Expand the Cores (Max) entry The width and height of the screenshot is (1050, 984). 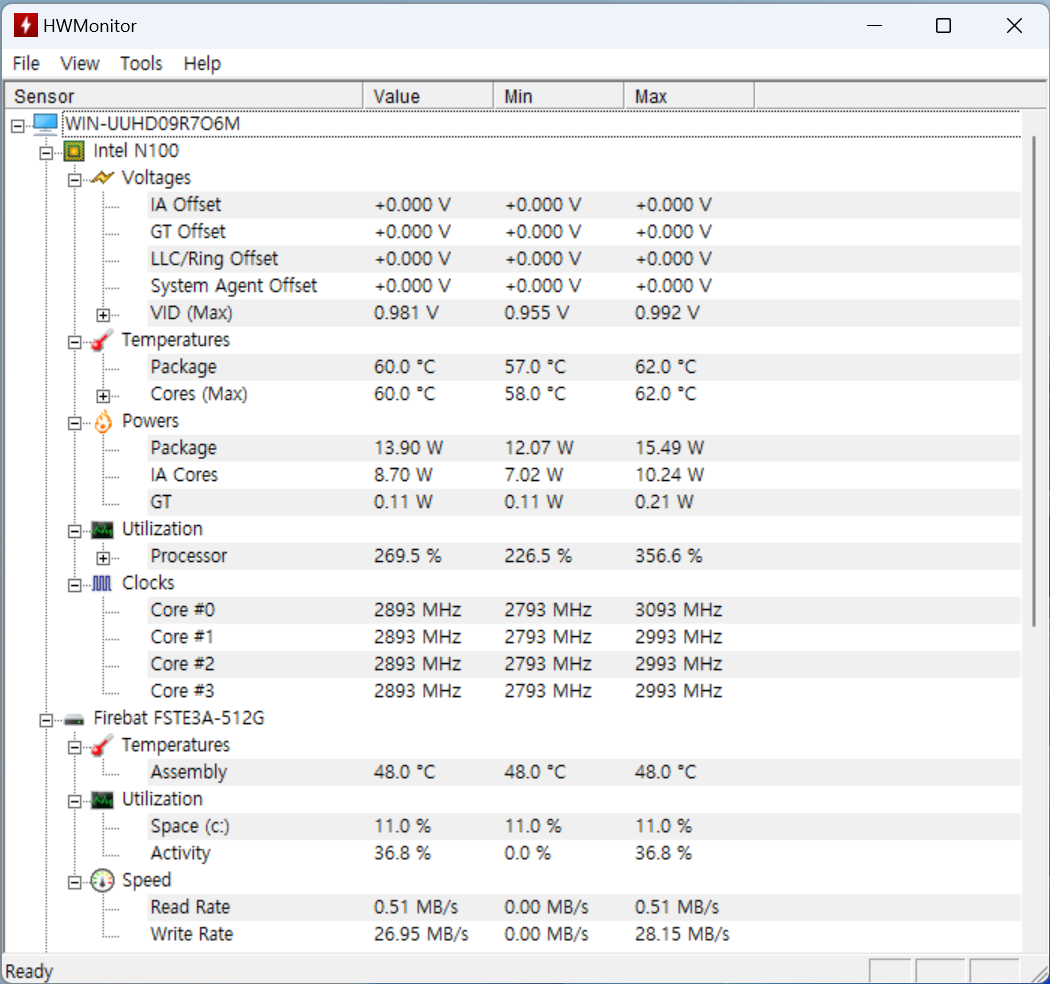[x=103, y=396]
